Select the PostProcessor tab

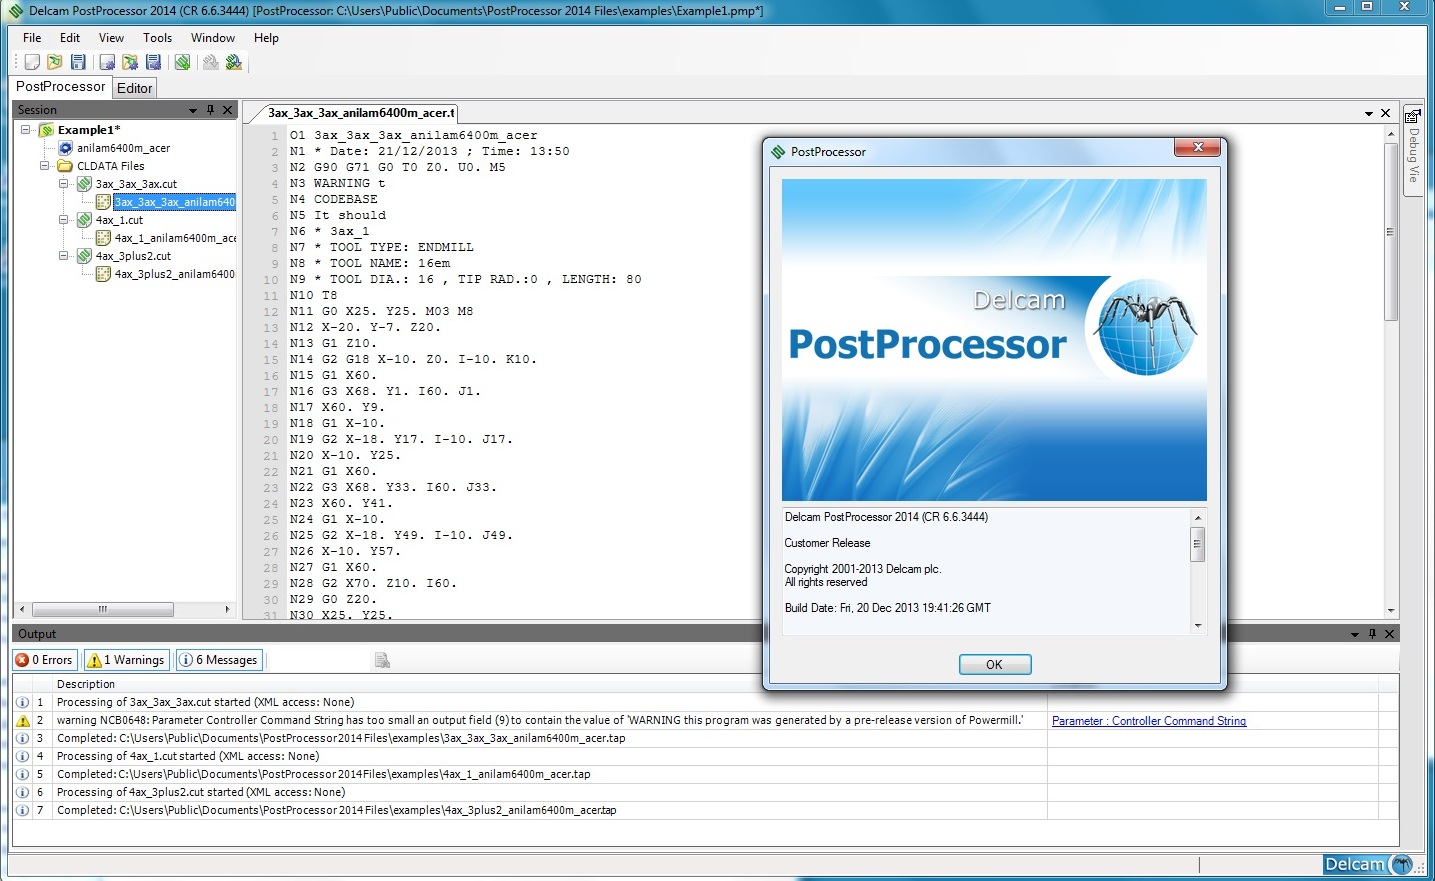point(60,87)
